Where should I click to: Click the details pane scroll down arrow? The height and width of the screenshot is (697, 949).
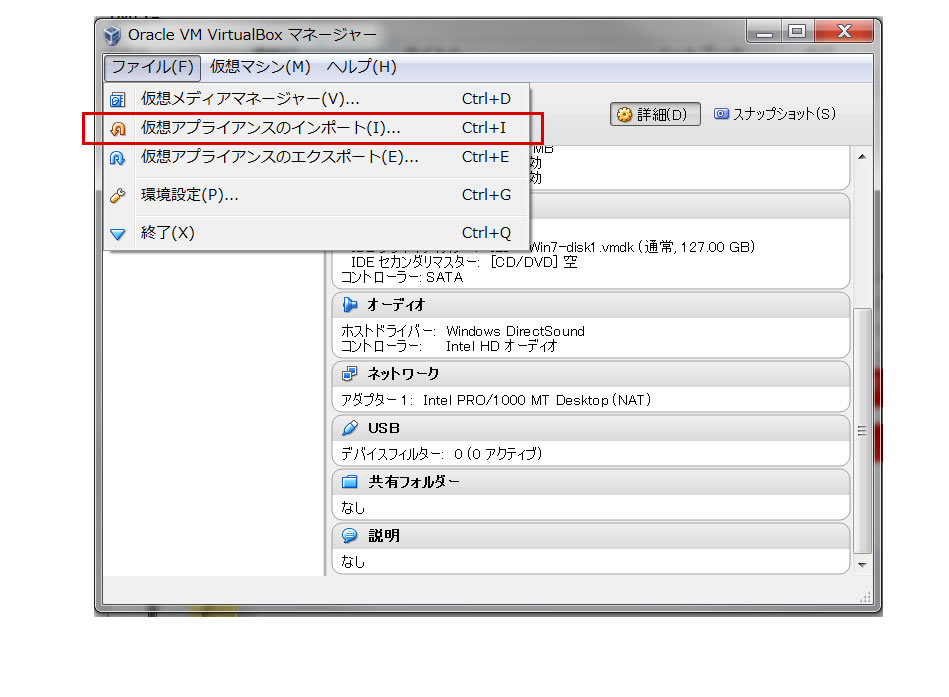coord(862,564)
